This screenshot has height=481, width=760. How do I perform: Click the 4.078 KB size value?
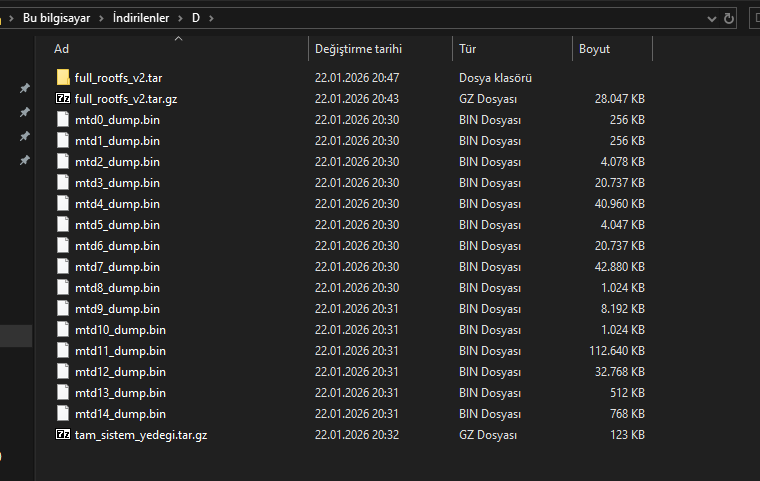point(623,161)
